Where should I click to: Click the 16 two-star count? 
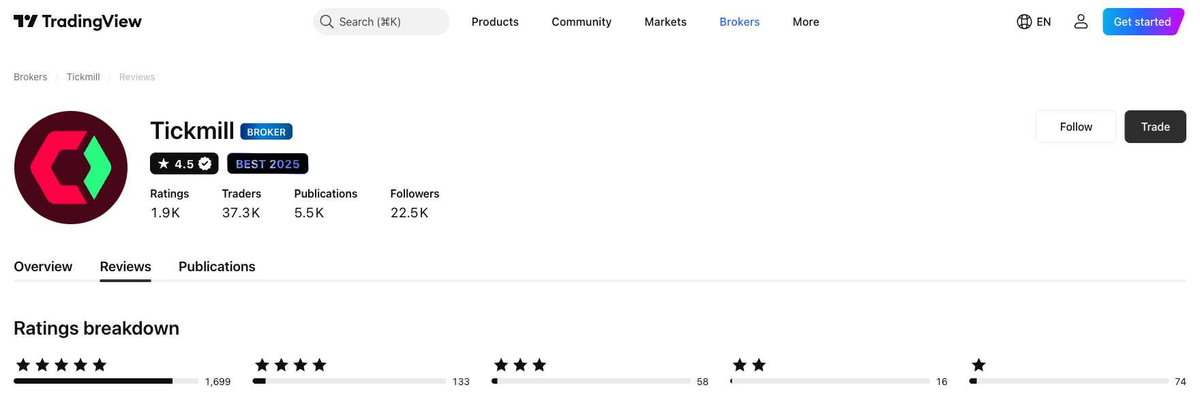(941, 382)
